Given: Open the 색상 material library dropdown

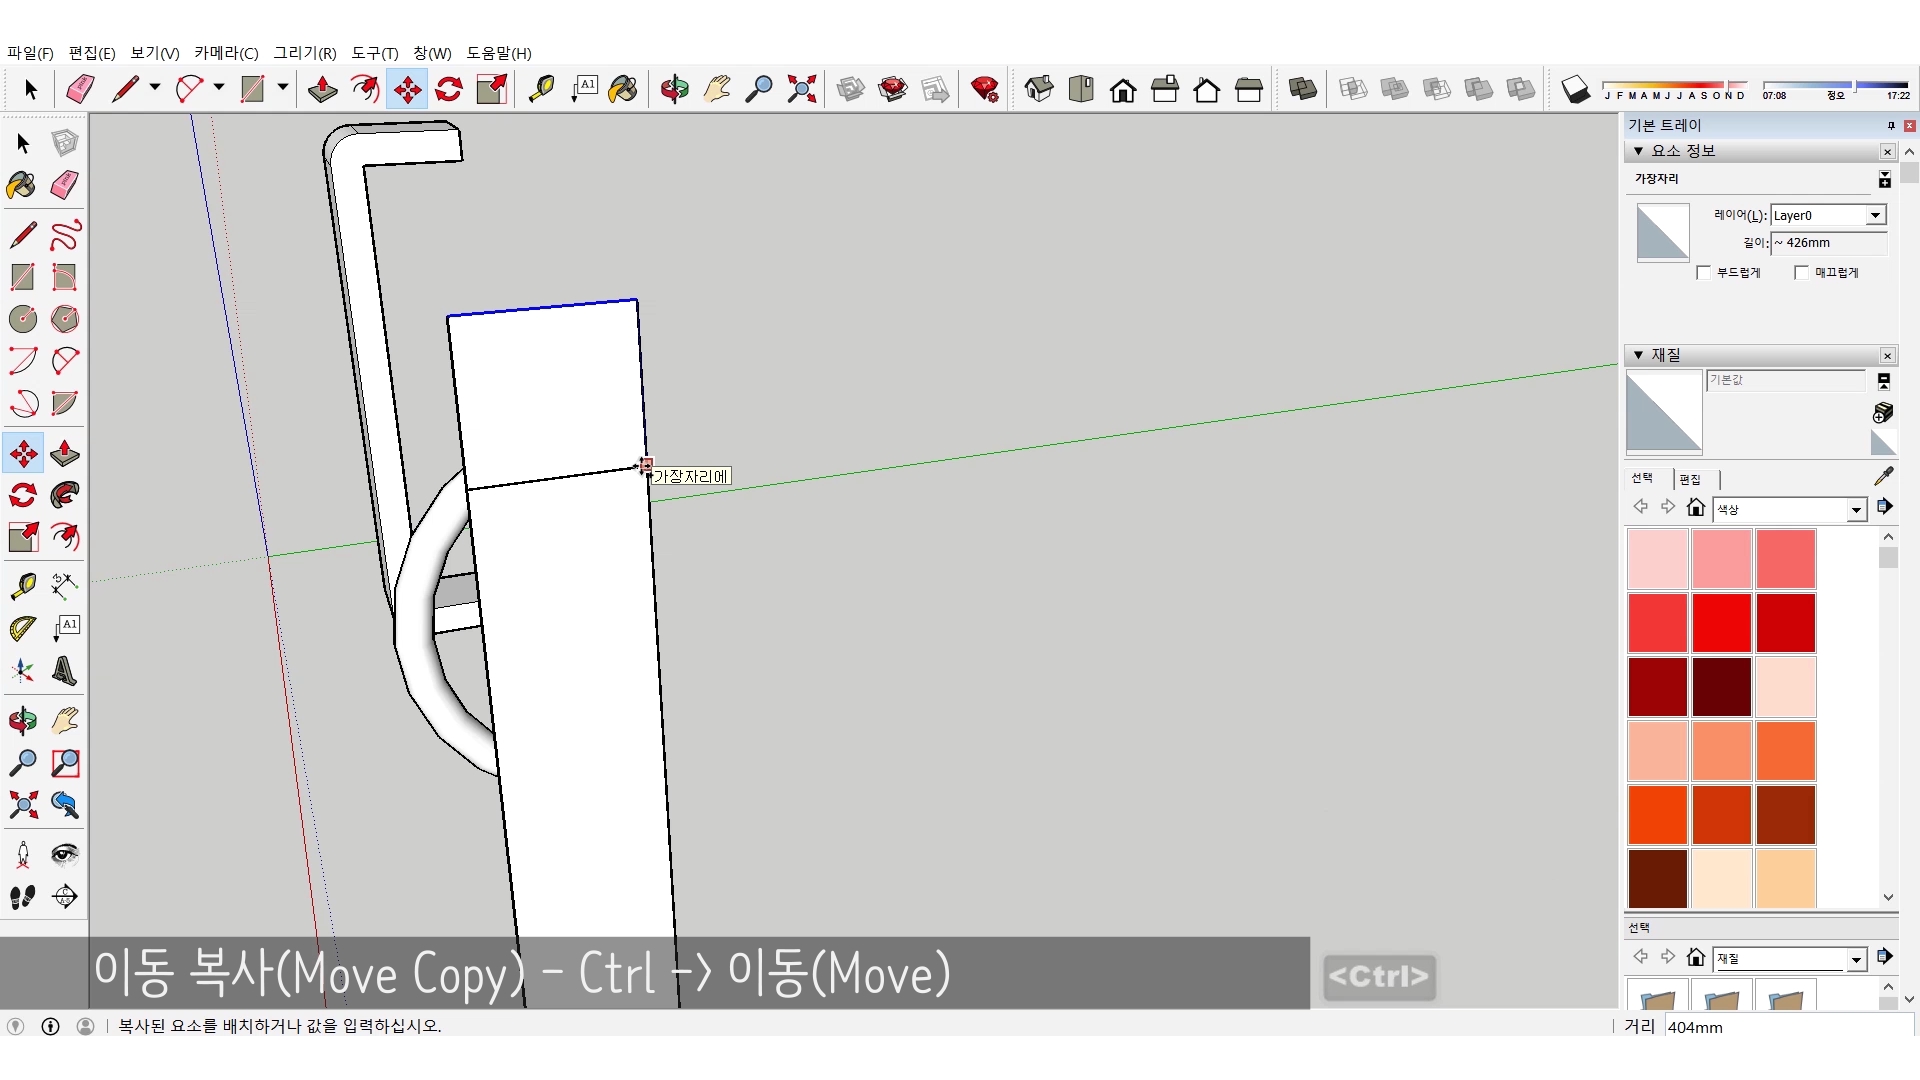Looking at the screenshot, I should point(1856,510).
